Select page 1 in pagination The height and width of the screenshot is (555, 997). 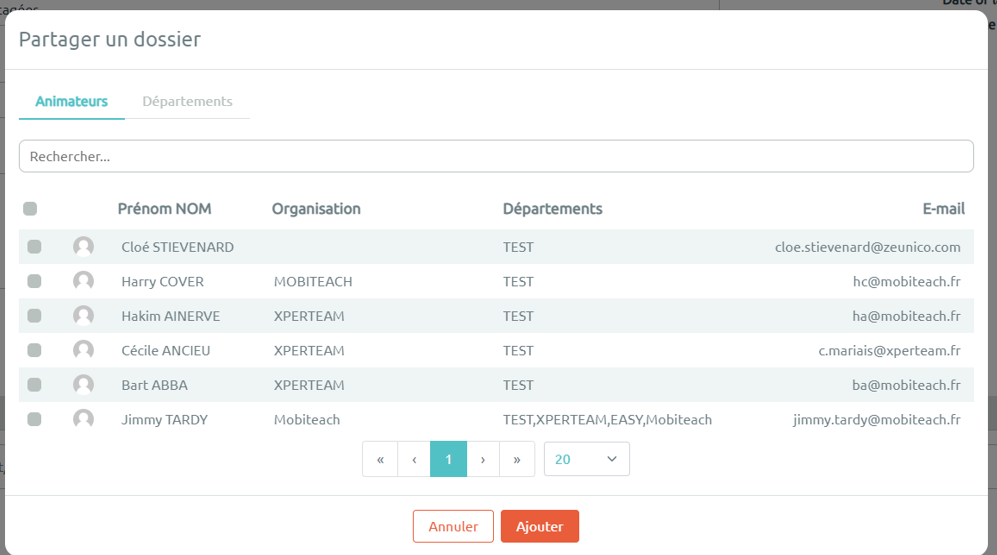(x=448, y=459)
